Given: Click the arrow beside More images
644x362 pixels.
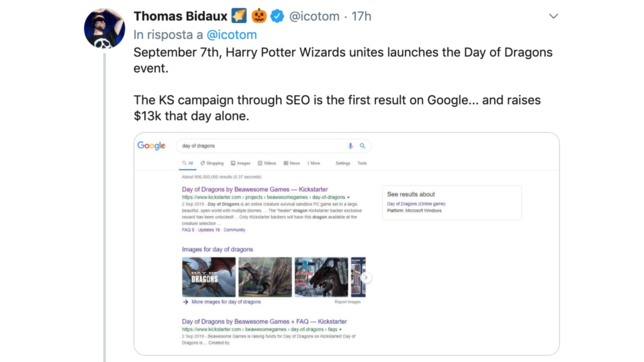Looking at the screenshot, I should pos(185,302).
